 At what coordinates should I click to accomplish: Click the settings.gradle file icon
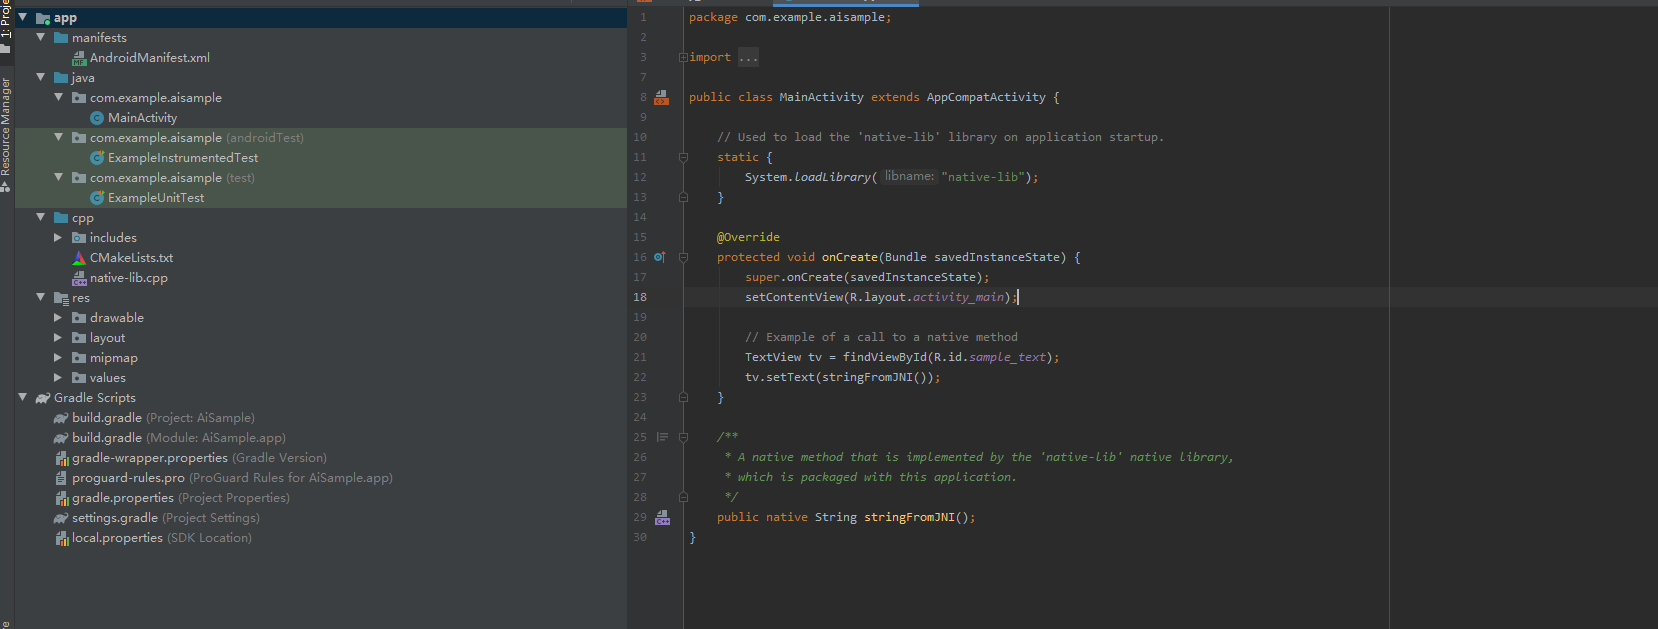pos(61,518)
